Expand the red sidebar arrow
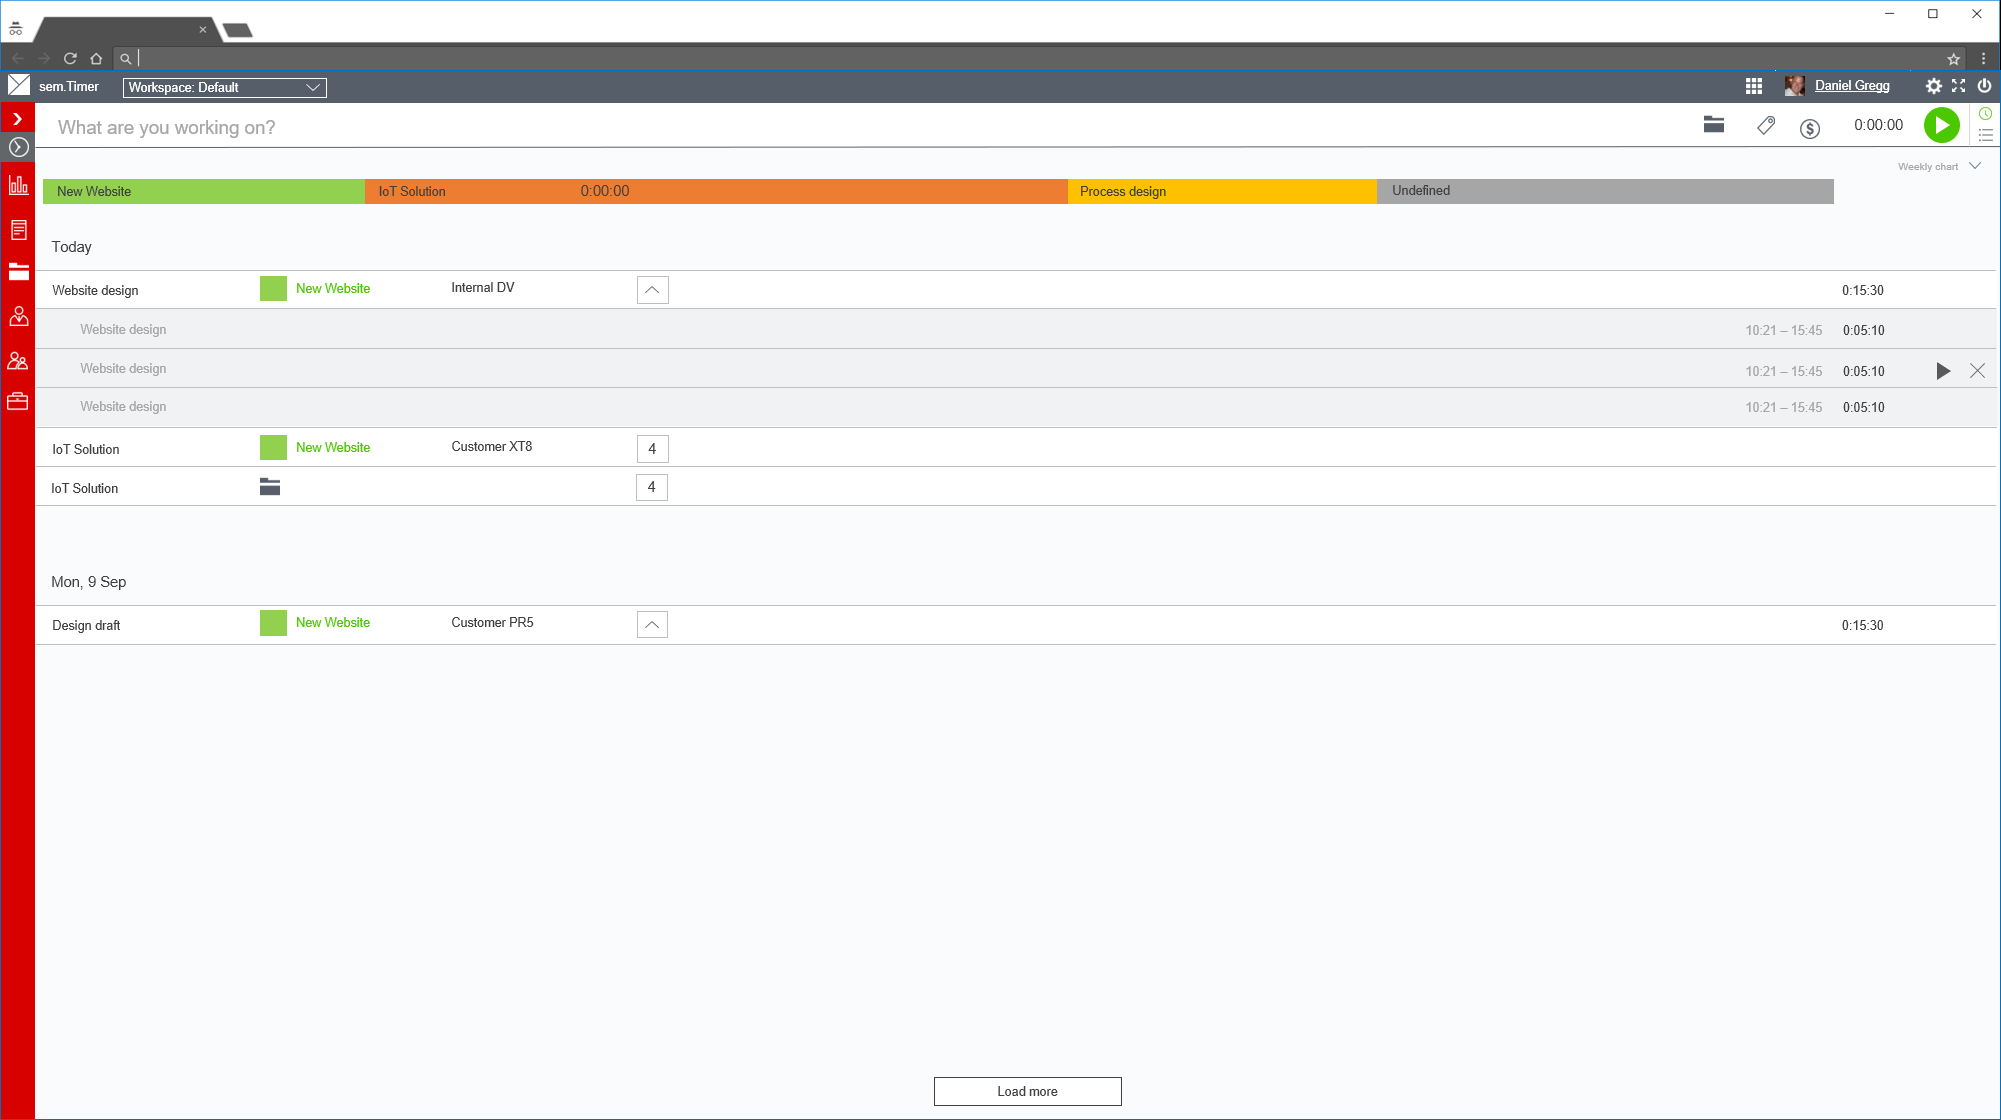Viewport: 2001px width, 1120px height. [18, 119]
